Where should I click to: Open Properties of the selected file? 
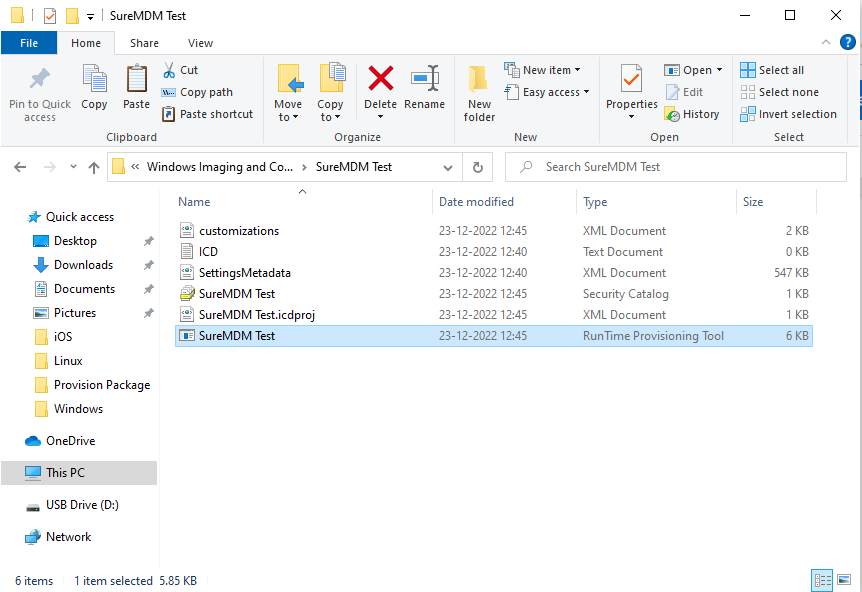tap(631, 79)
